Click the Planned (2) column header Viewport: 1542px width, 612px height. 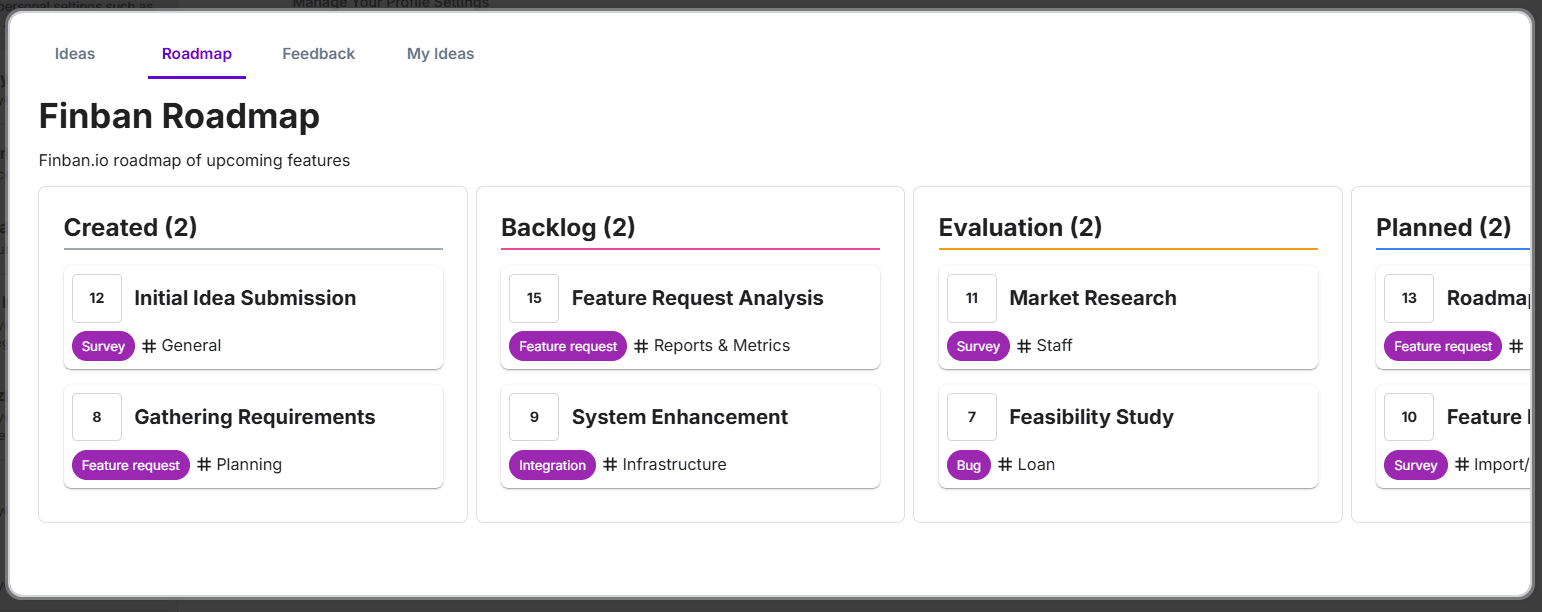point(1443,228)
